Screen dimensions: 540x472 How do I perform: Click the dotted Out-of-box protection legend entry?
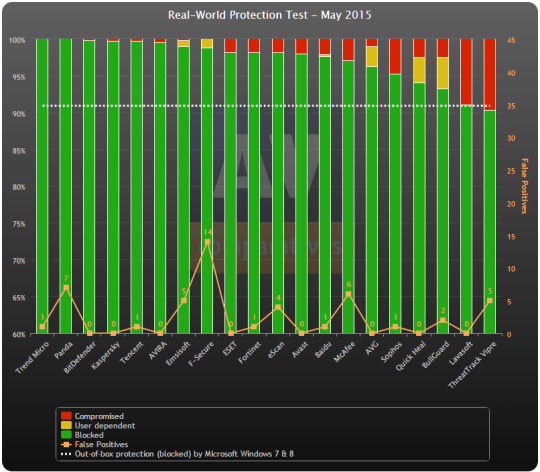[177, 454]
